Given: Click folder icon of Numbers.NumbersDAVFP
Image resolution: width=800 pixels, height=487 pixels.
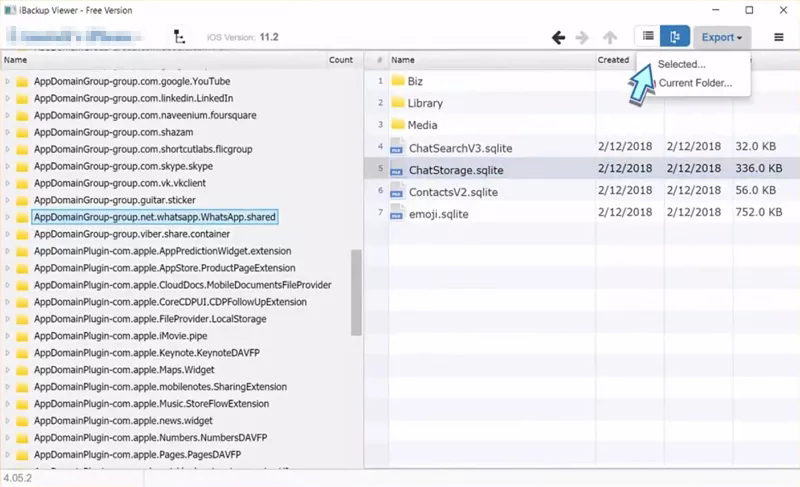Looking at the screenshot, I should pyautogui.click(x=22, y=438).
